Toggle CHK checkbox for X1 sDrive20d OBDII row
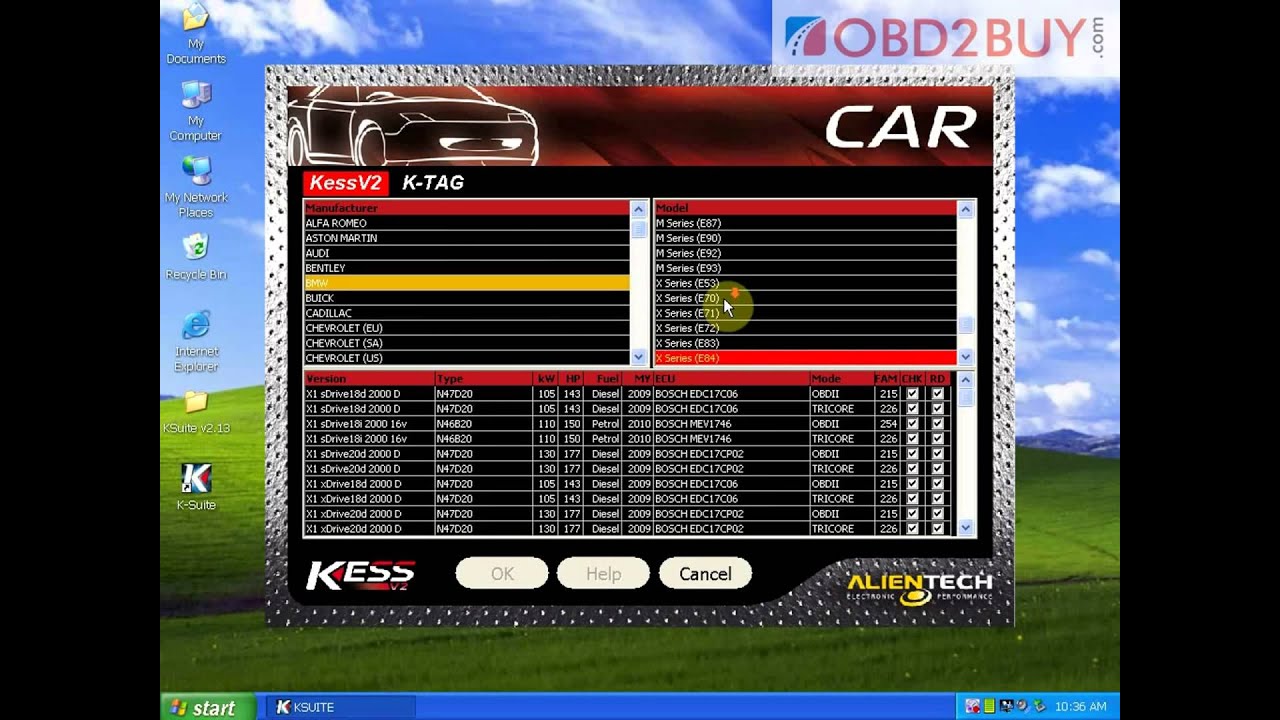1280x720 pixels. coord(912,454)
